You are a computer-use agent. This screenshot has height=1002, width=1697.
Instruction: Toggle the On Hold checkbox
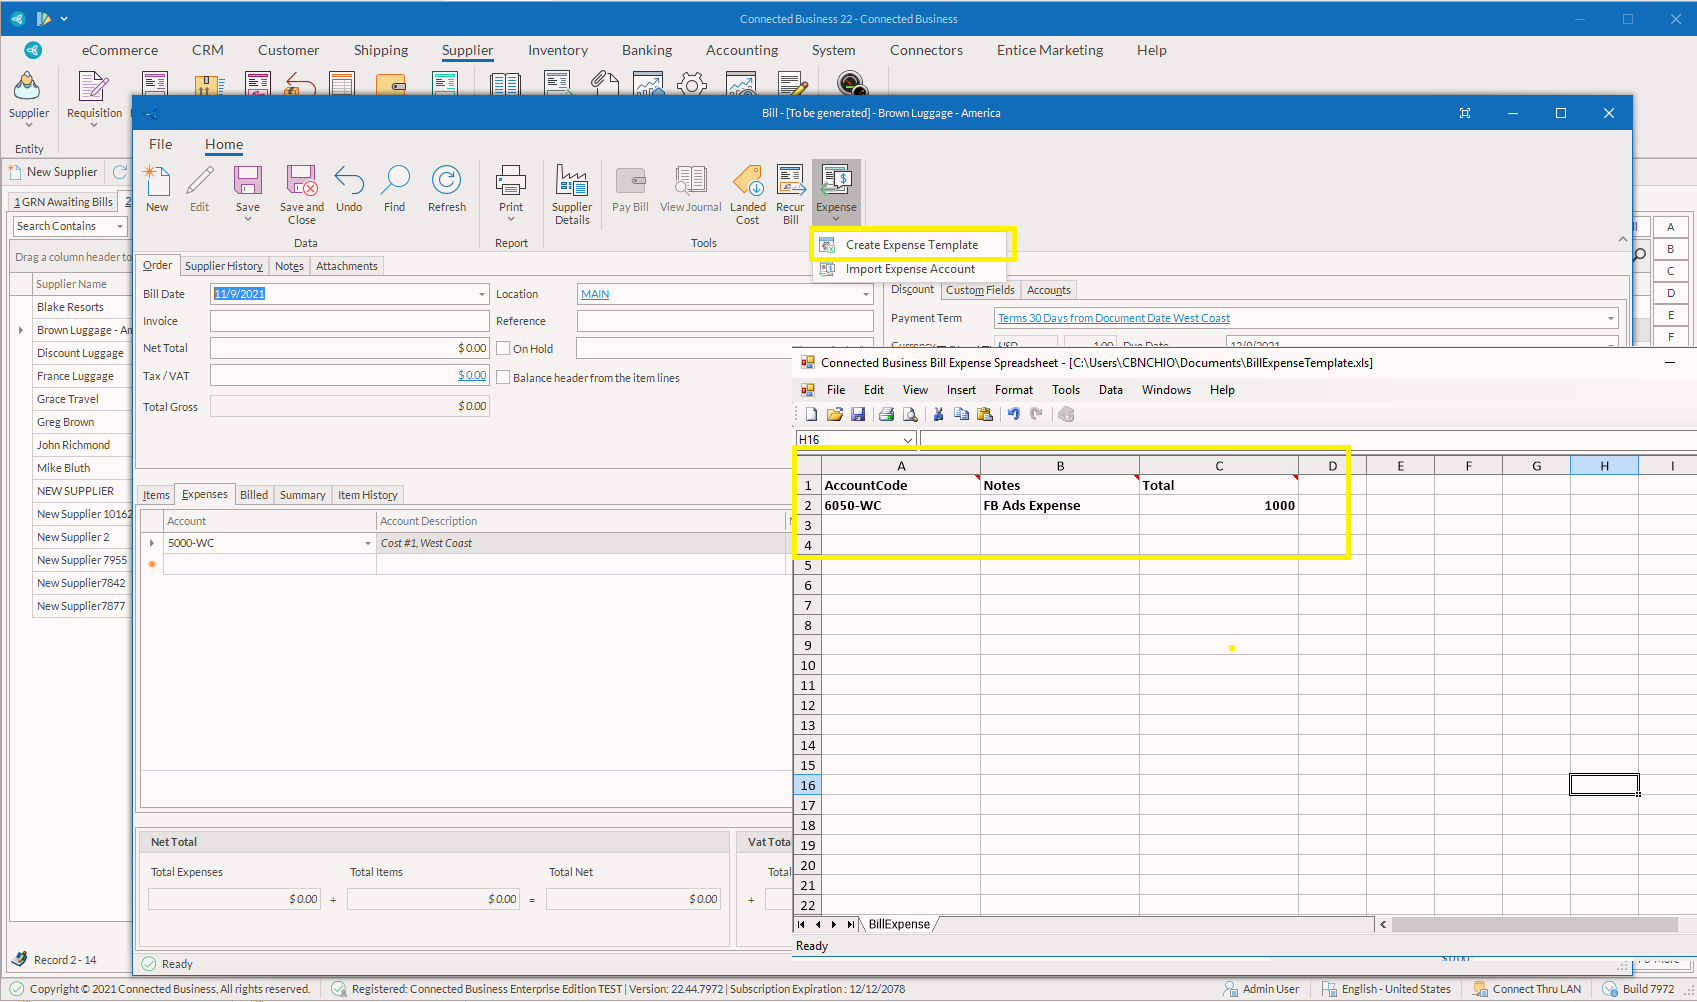pos(504,349)
